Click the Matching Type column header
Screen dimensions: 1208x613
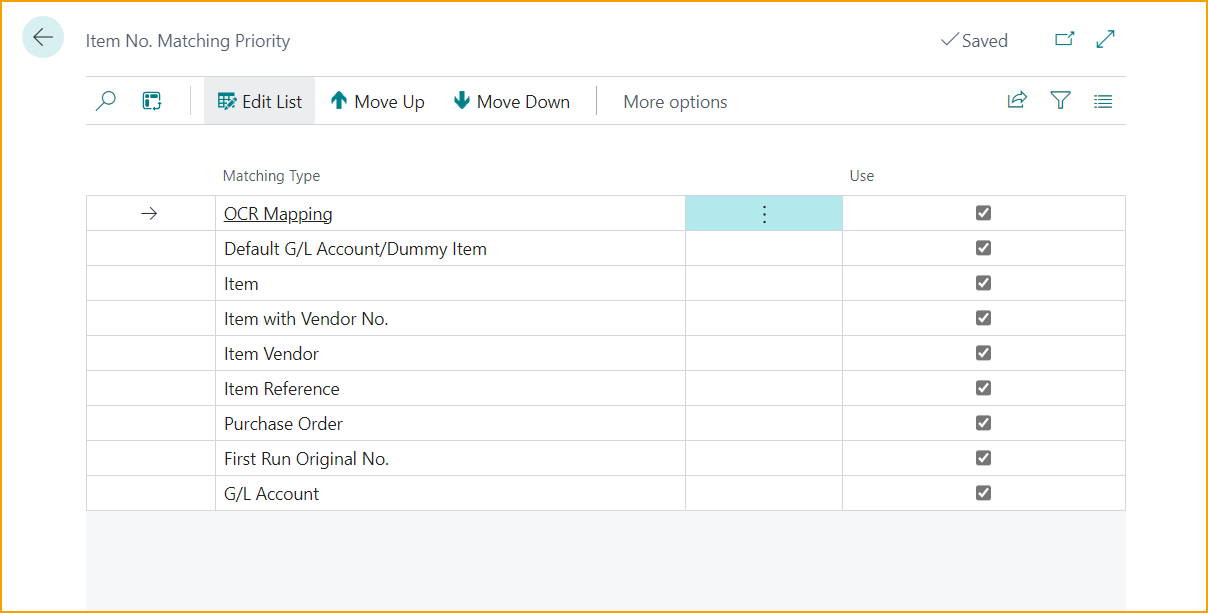point(271,176)
